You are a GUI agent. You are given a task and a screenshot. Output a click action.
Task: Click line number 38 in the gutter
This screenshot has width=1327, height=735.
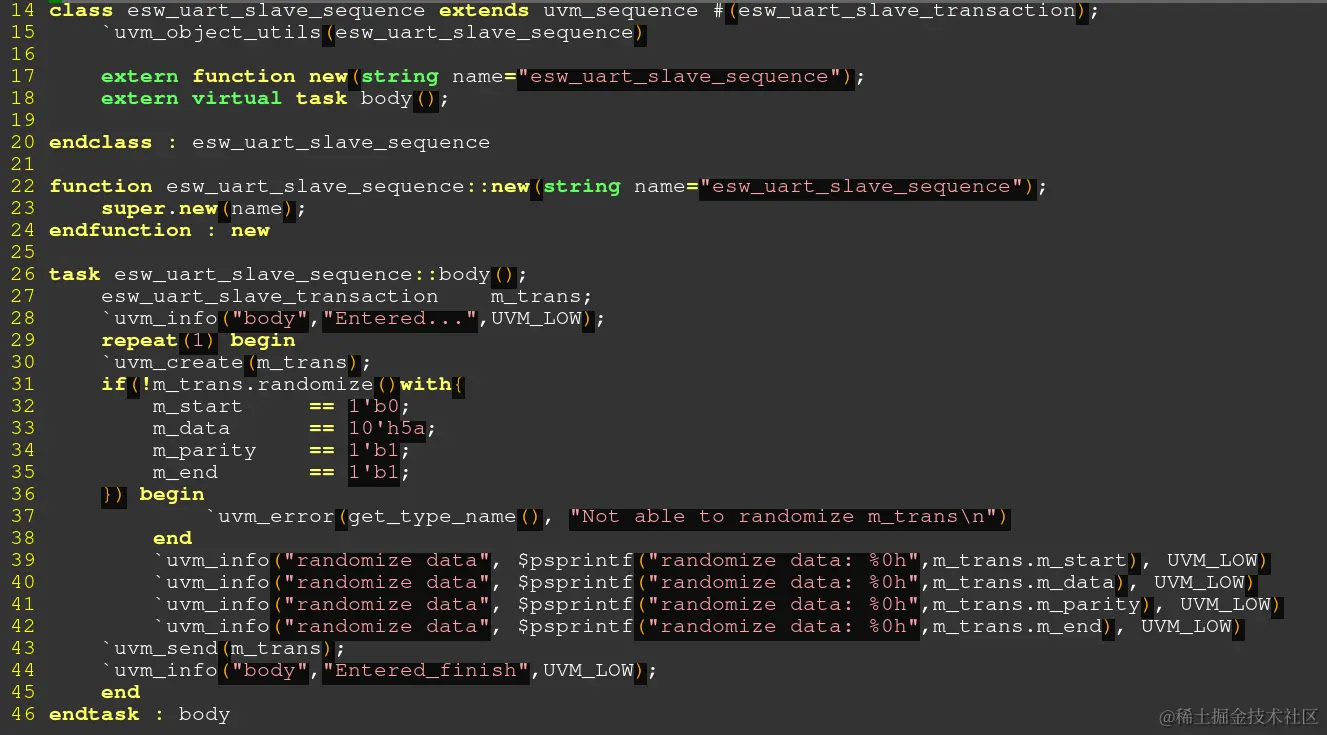pos(23,538)
